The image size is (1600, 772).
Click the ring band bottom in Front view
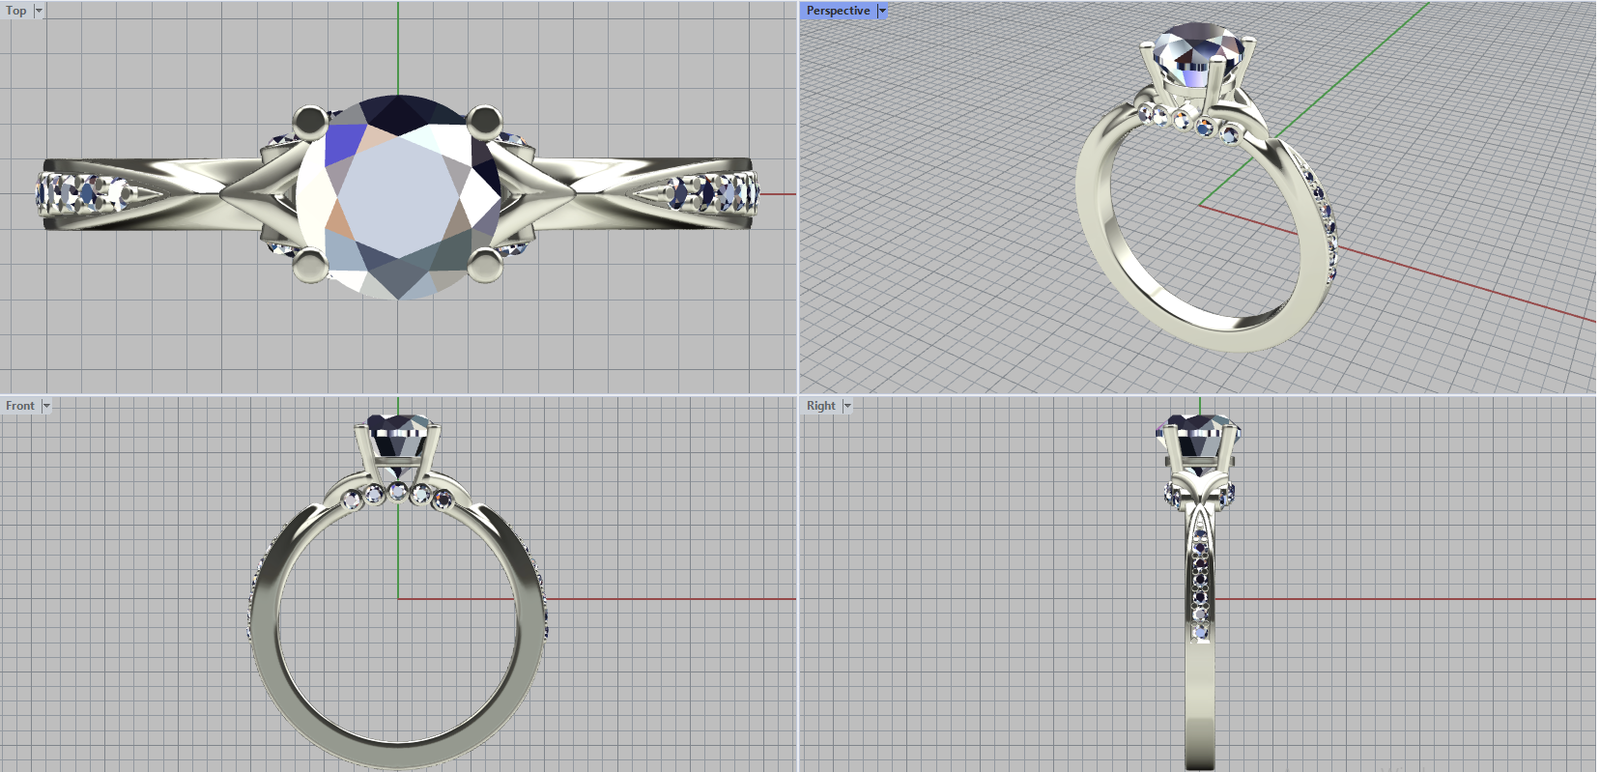coord(398,755)
